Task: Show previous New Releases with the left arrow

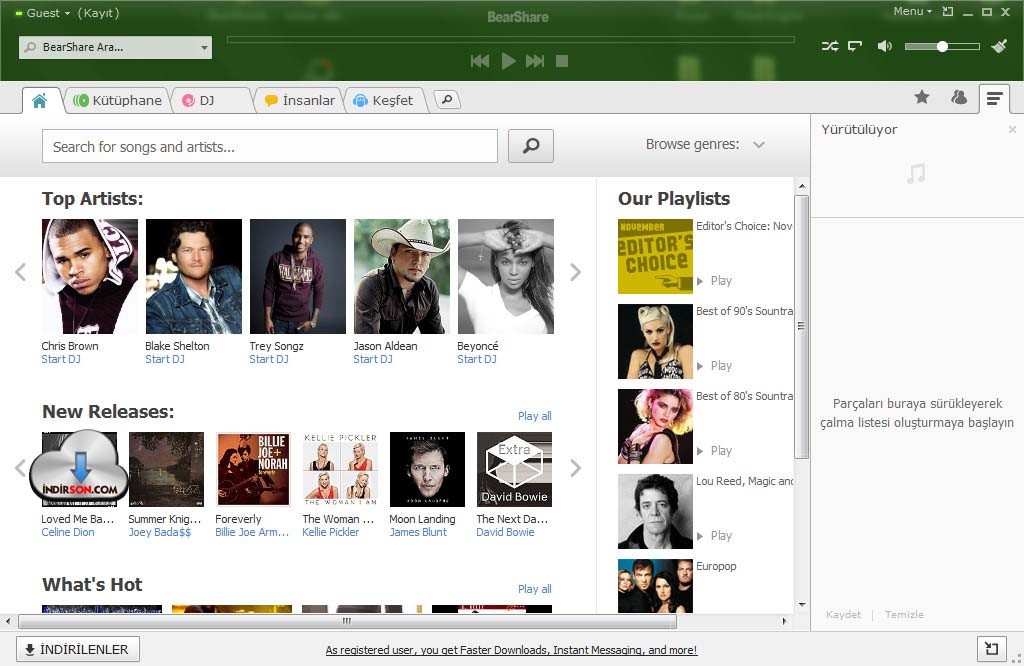Action: 20,468
